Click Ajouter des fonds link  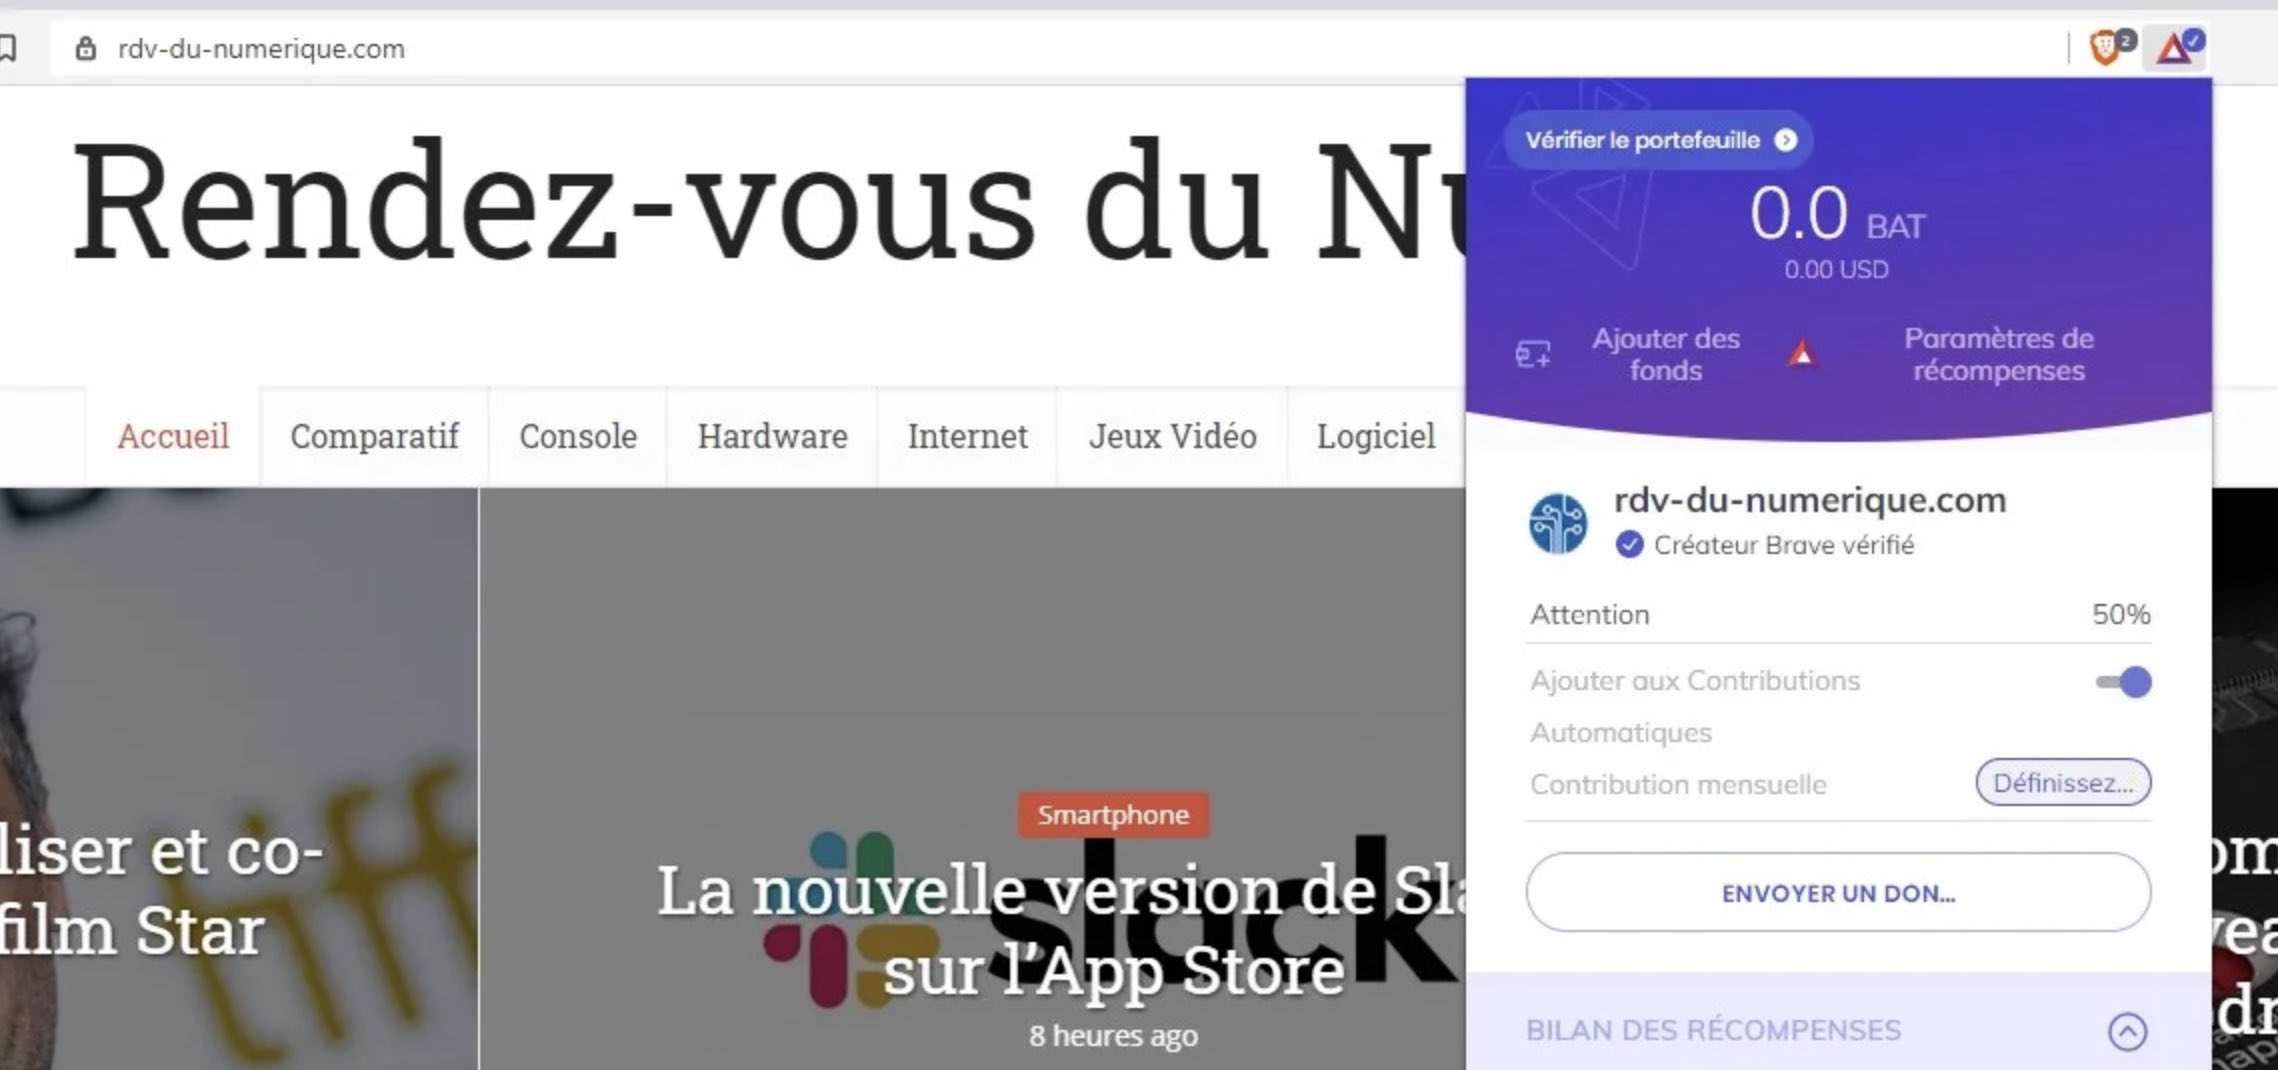coord(1665,354)
